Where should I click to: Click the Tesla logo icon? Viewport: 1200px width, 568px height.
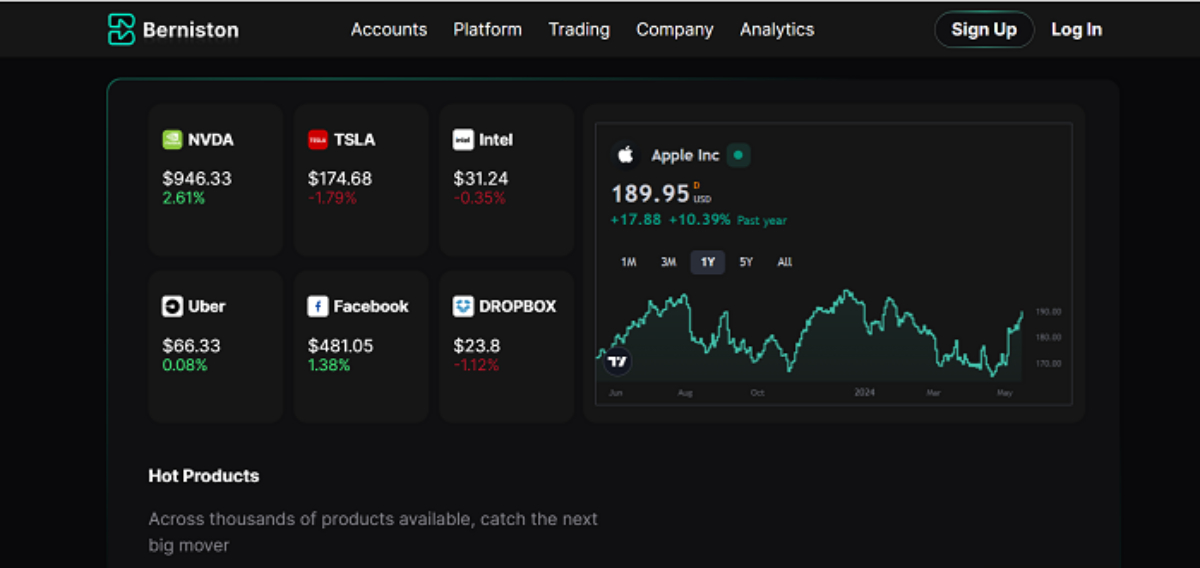318,140
